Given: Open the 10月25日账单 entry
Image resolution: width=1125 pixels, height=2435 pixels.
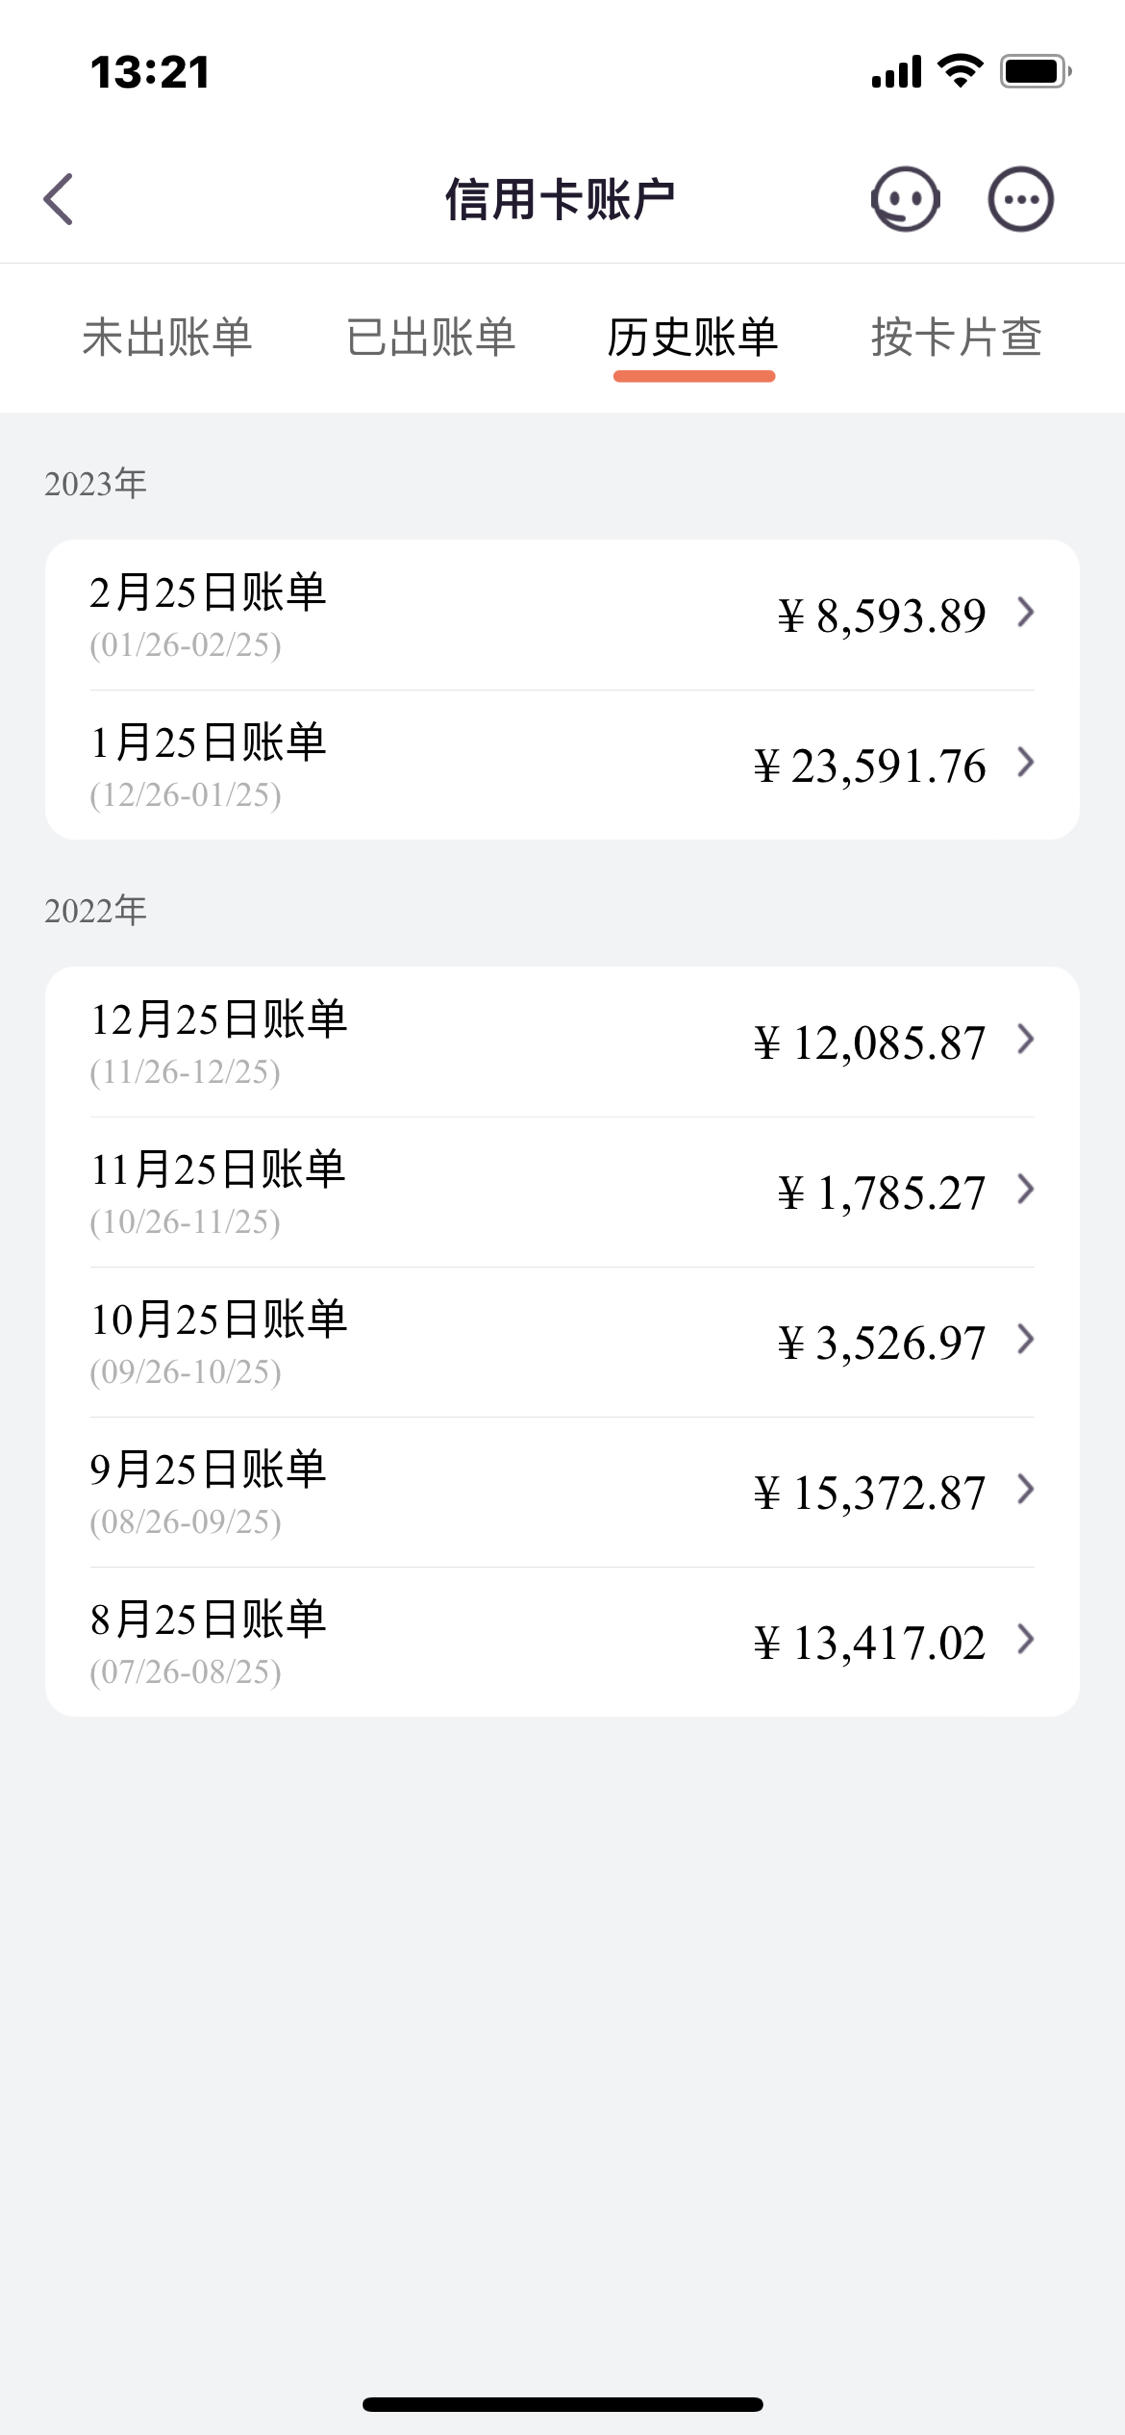Looking at the screenshot, I should (562, 1342).
